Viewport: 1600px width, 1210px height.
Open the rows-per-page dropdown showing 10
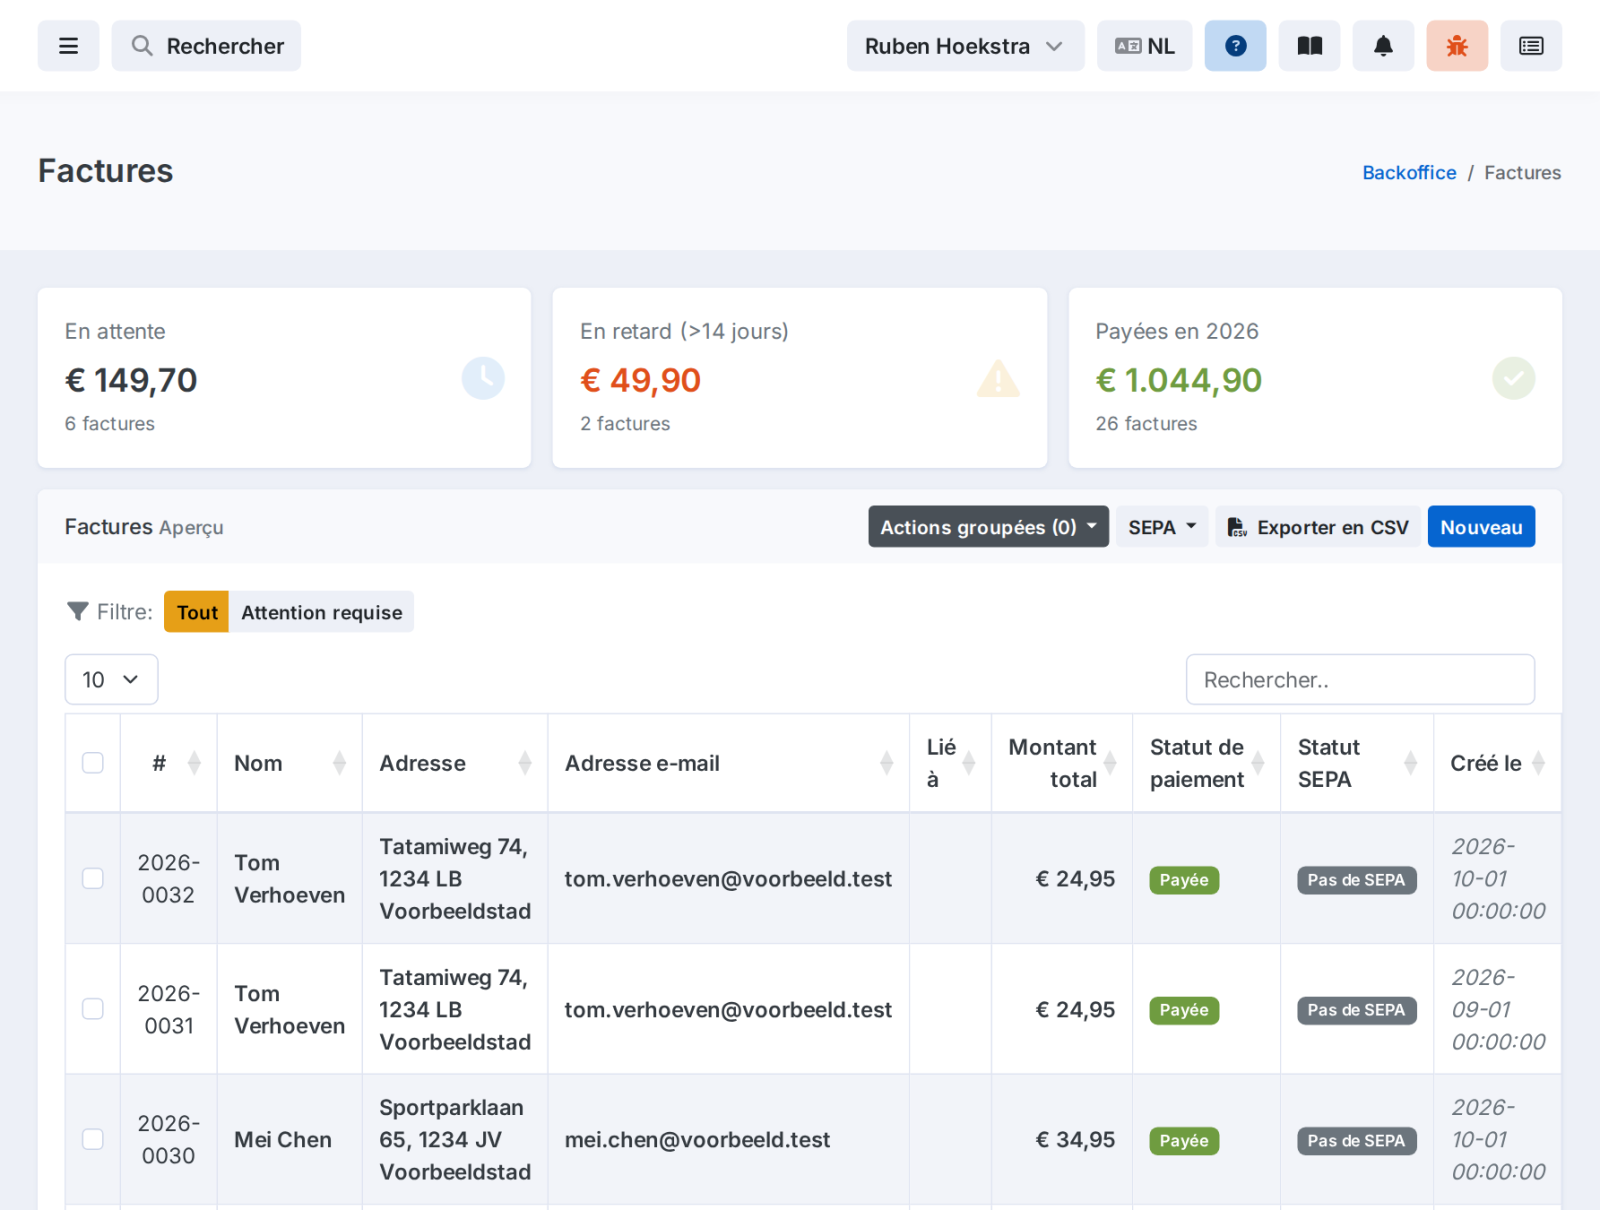(x=111, y=680)
